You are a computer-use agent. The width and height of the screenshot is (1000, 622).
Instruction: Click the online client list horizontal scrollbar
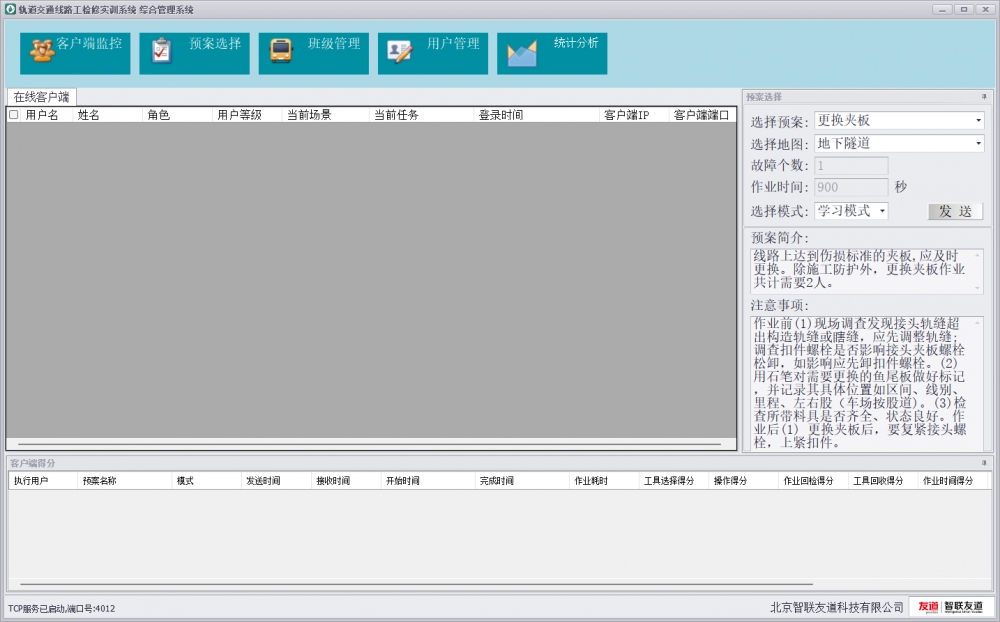click(370, 443)
